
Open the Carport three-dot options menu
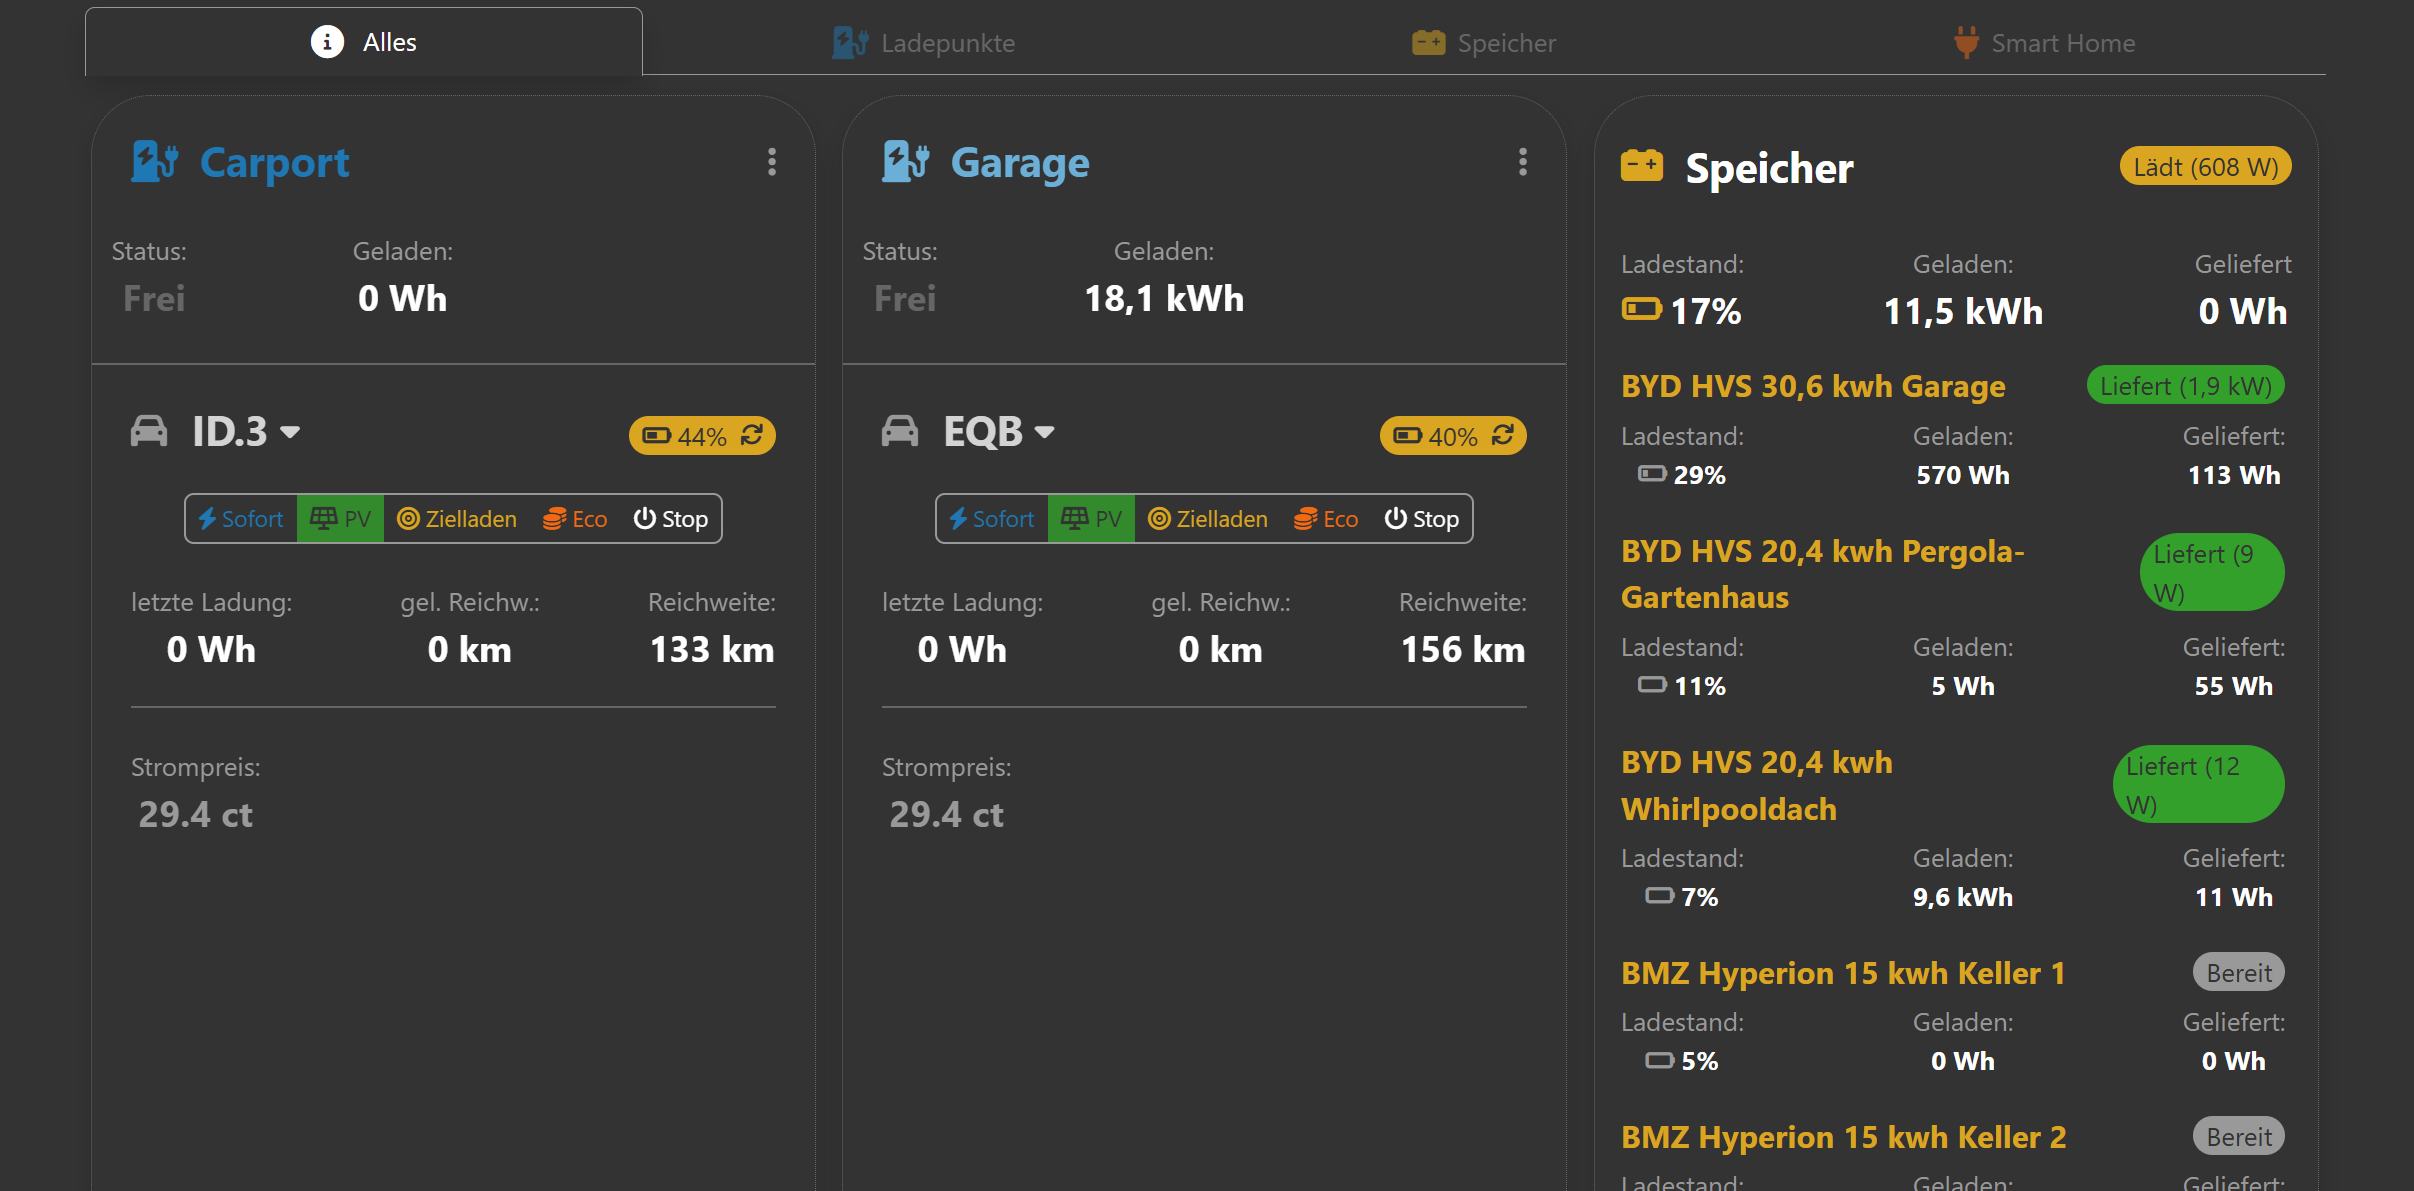(772, 162)
